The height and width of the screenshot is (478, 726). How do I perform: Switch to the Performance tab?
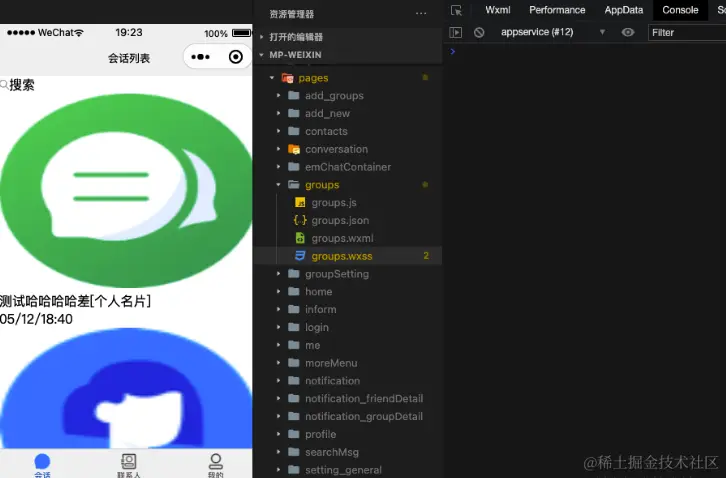[557, 10]
